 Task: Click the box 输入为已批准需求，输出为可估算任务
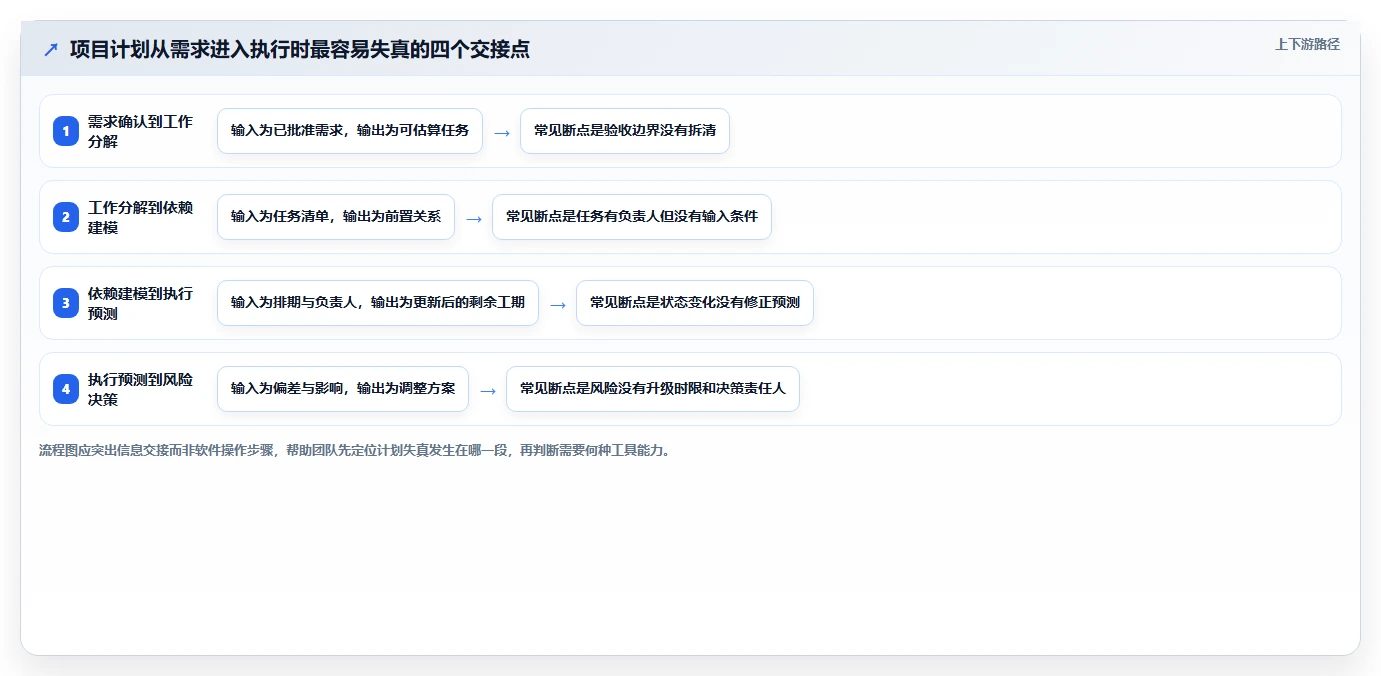tap(350, 131)
